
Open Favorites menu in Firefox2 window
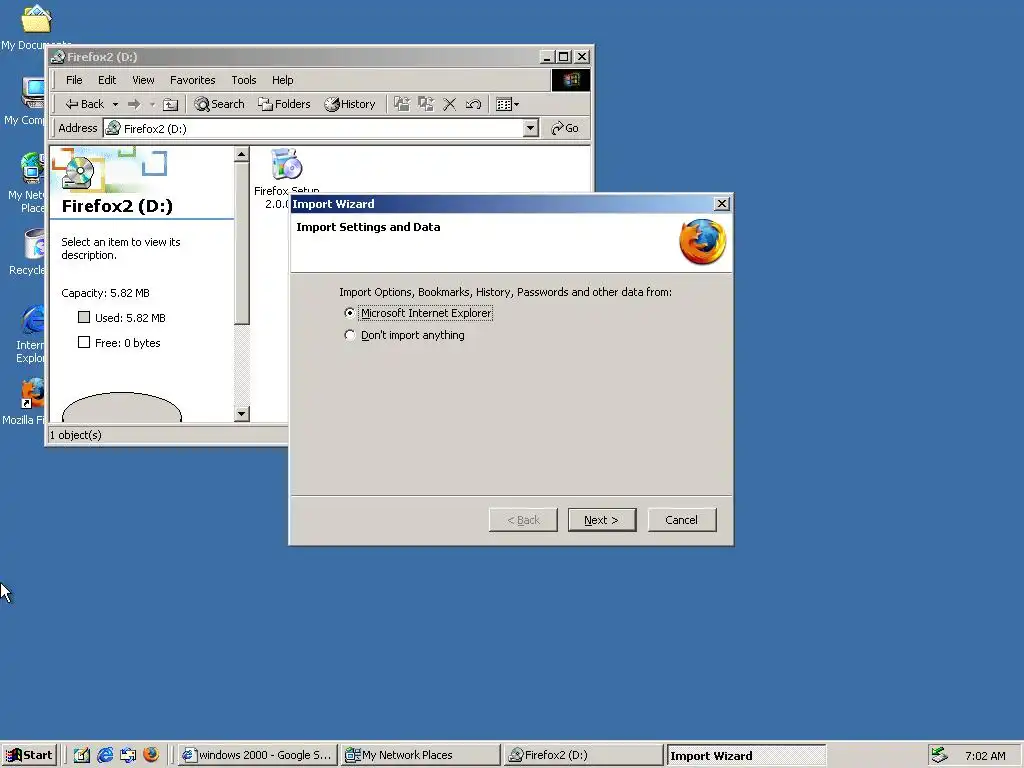click(x=193, y=80)
